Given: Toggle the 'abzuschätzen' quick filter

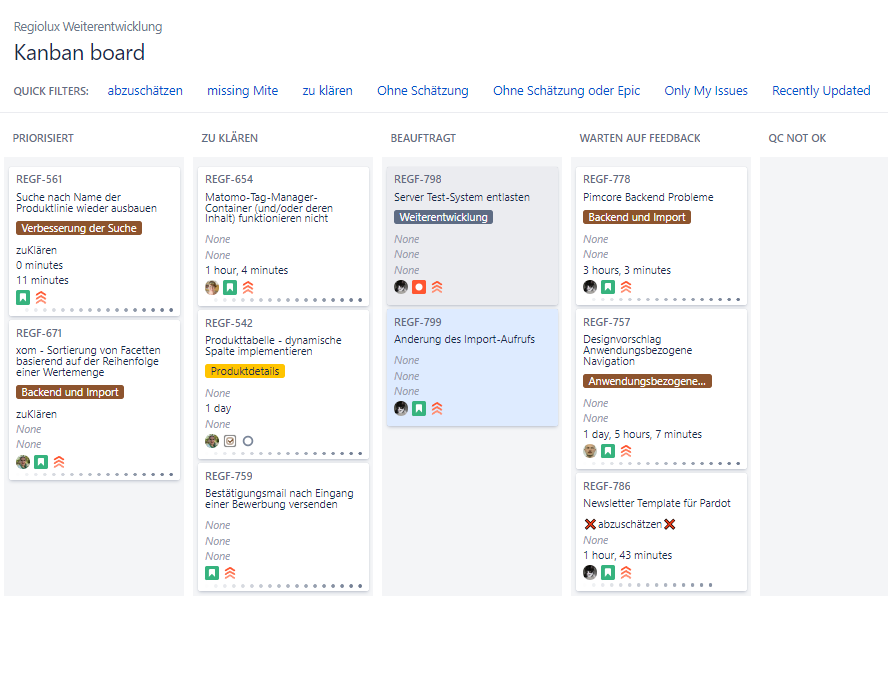Looking at the screenshot, I should pos(145,91).
